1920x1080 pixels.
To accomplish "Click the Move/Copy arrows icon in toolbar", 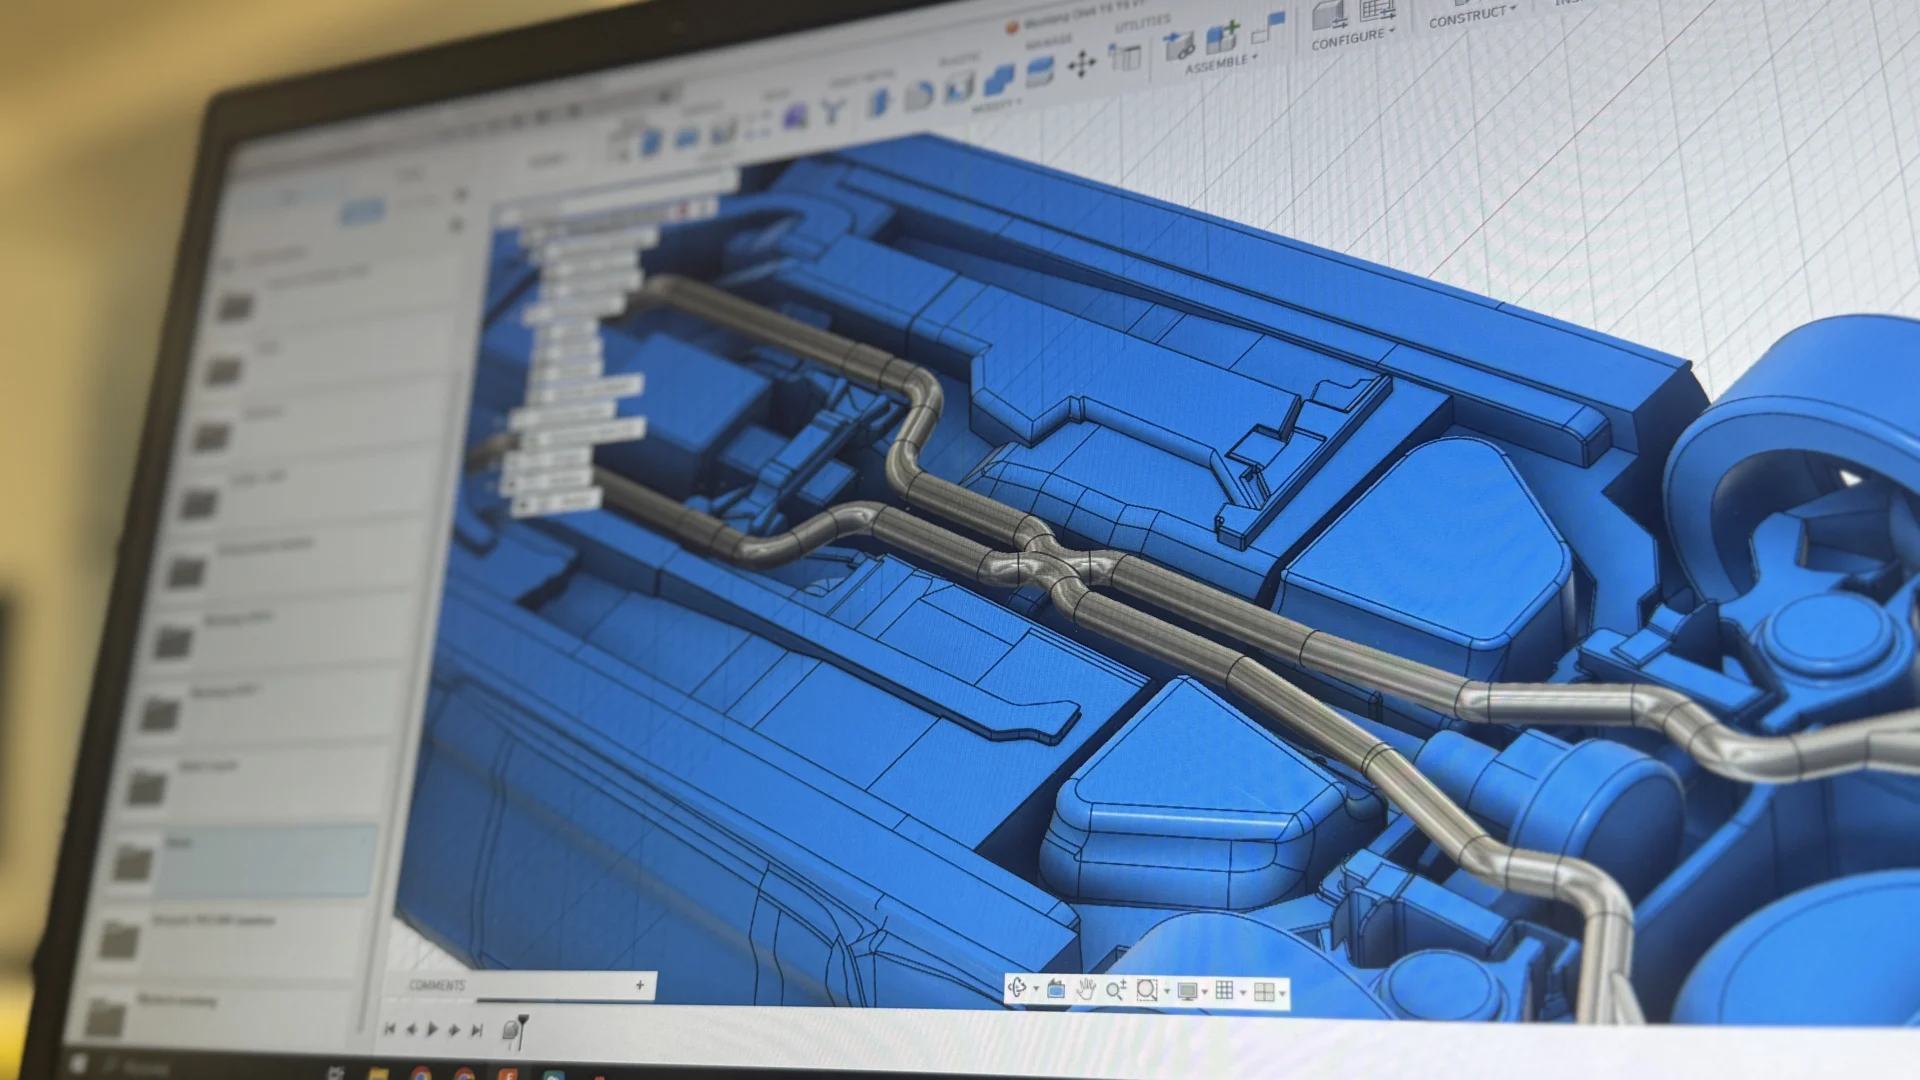I will (x=1081, y=66).
